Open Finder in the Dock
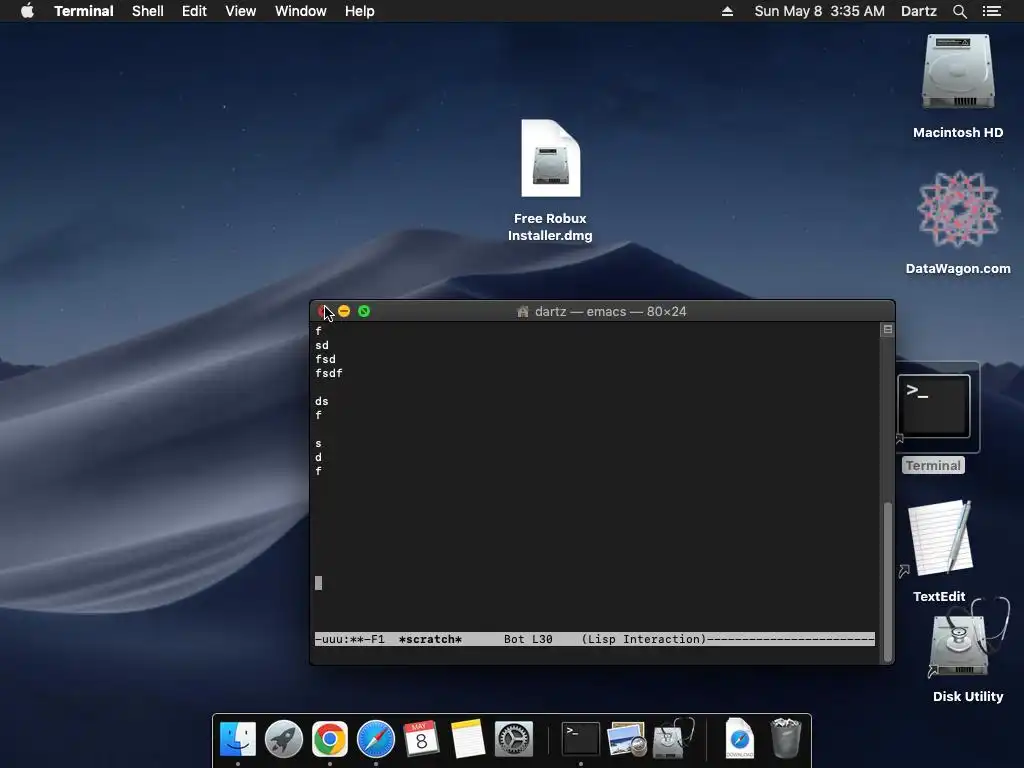The image size is (1024, 768). coord(238,739)
